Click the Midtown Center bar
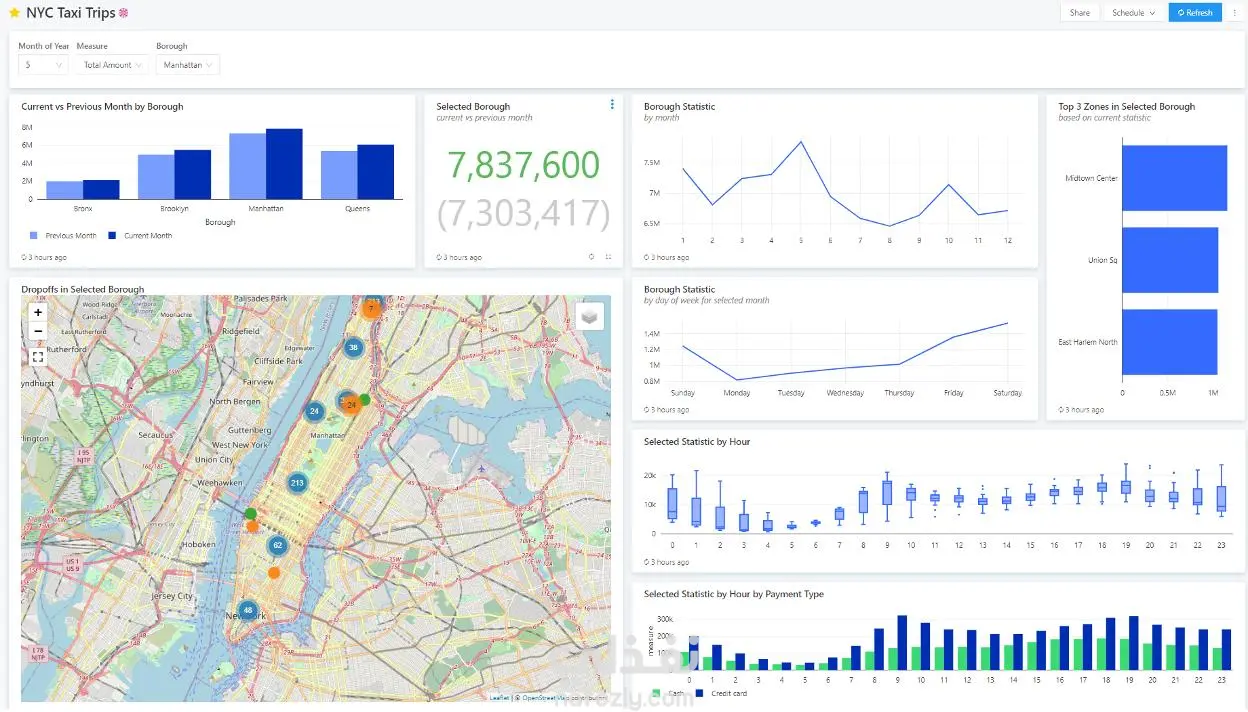 1174,178
